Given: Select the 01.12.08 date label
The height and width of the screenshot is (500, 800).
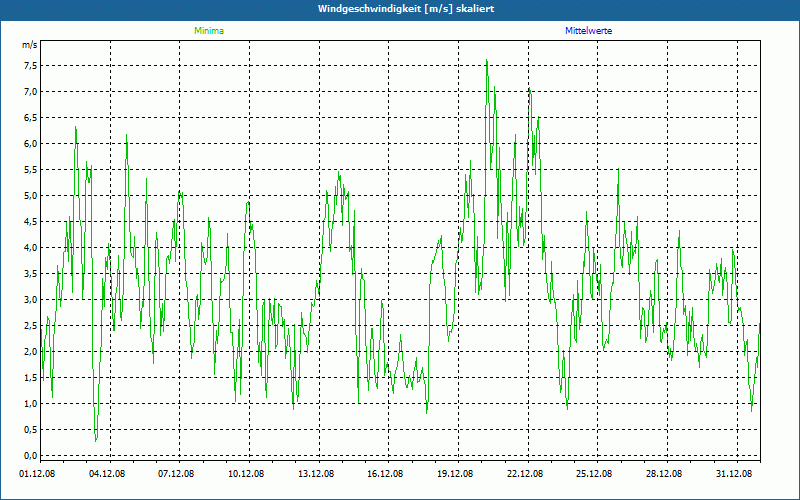Looking at the screenshot, I should [x=38, y=475].
